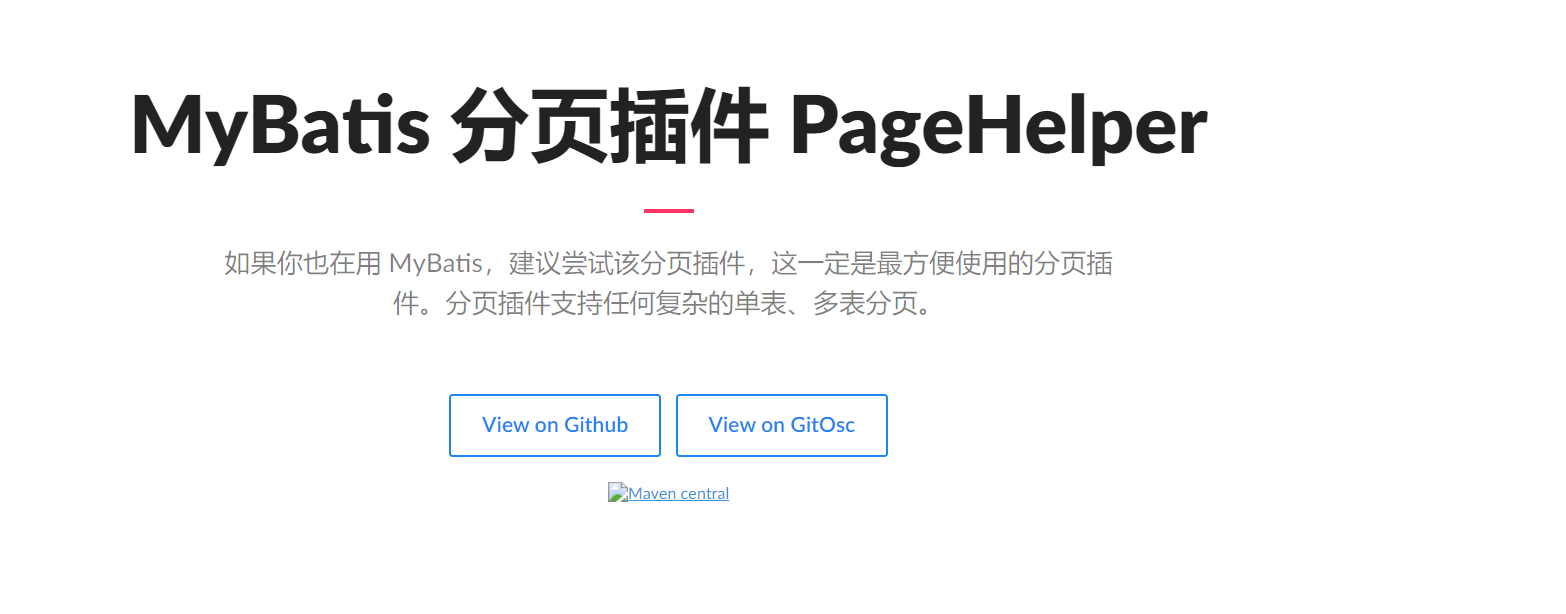Click the word GitOsc inside its button

pyautogui.click(x=823, y=425)
